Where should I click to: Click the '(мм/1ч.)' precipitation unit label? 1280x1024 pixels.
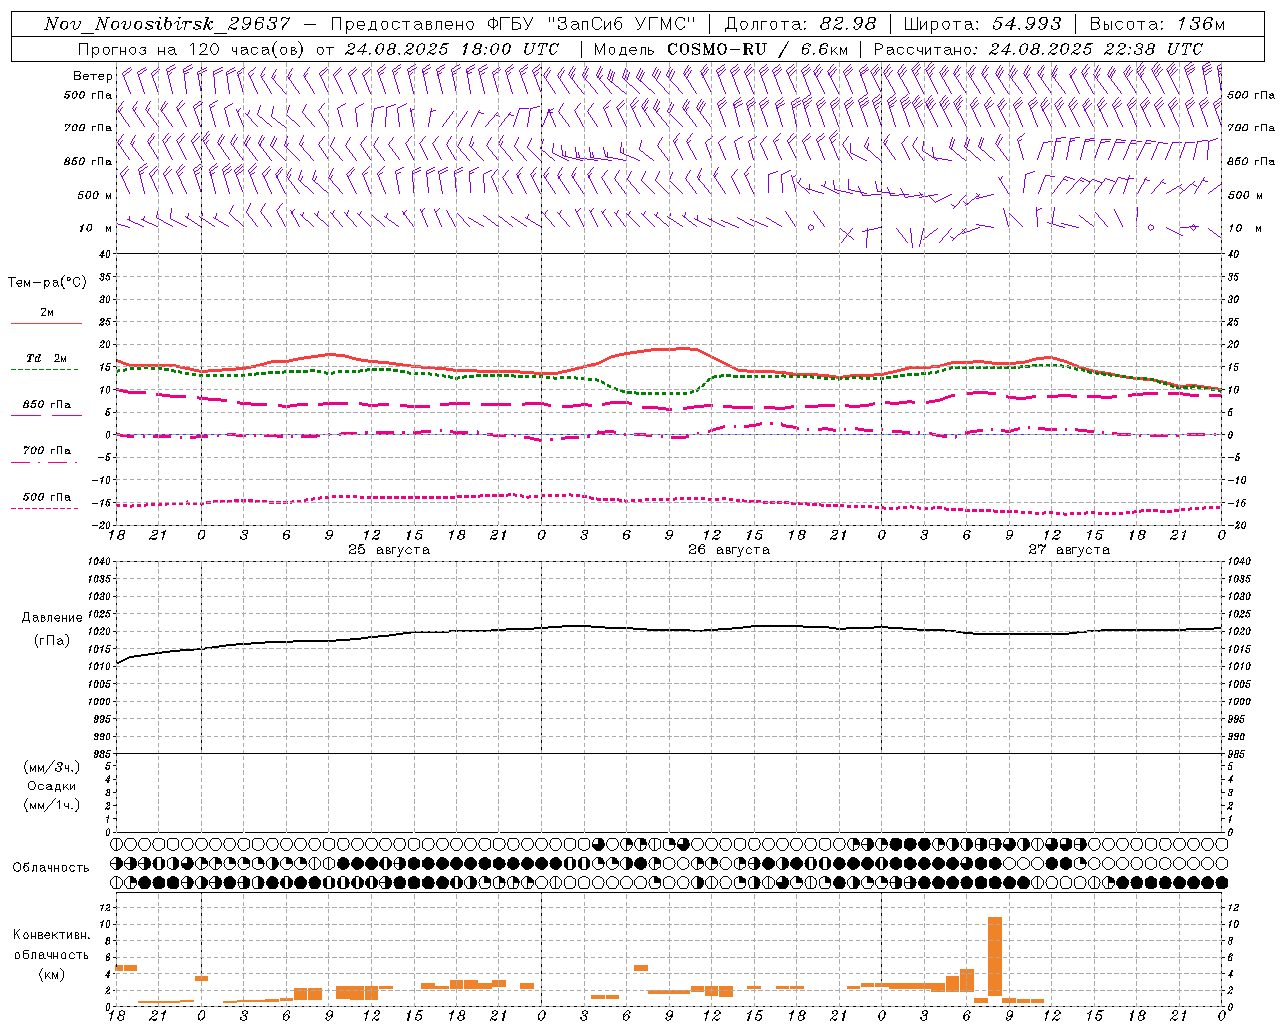tap(52, 805)
